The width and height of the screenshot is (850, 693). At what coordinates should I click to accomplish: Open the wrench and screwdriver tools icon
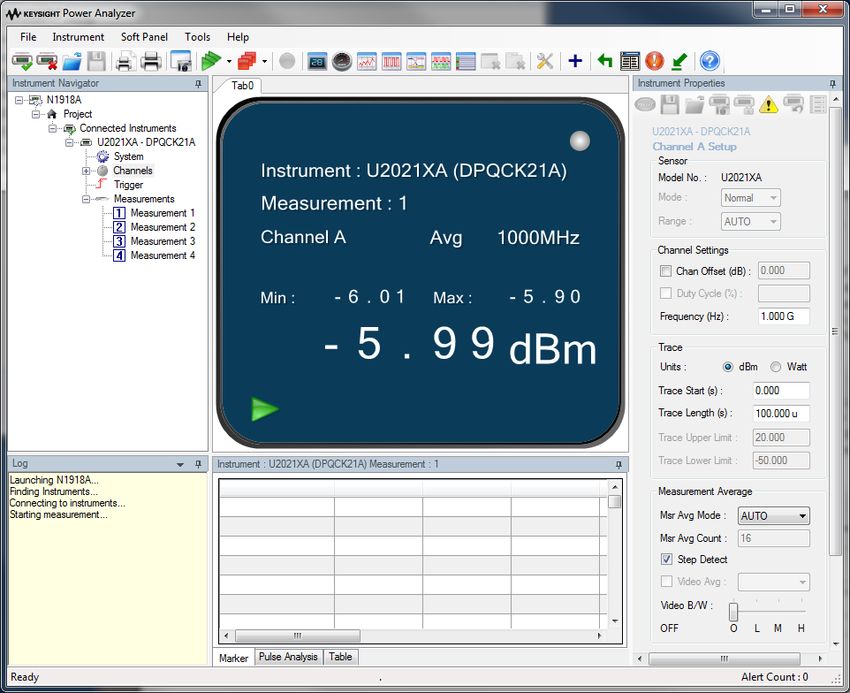coord(545,61)
